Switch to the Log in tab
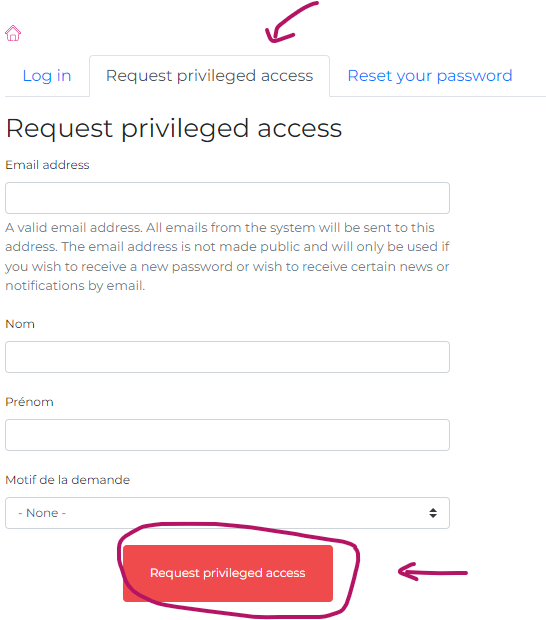The width and height of the screenshot is (546, 620). 47,76
